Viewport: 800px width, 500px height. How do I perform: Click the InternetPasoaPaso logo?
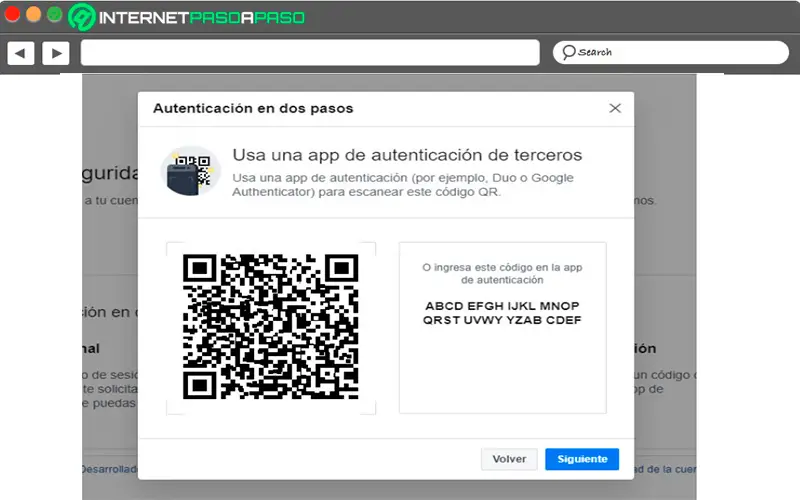pos(186,17)
